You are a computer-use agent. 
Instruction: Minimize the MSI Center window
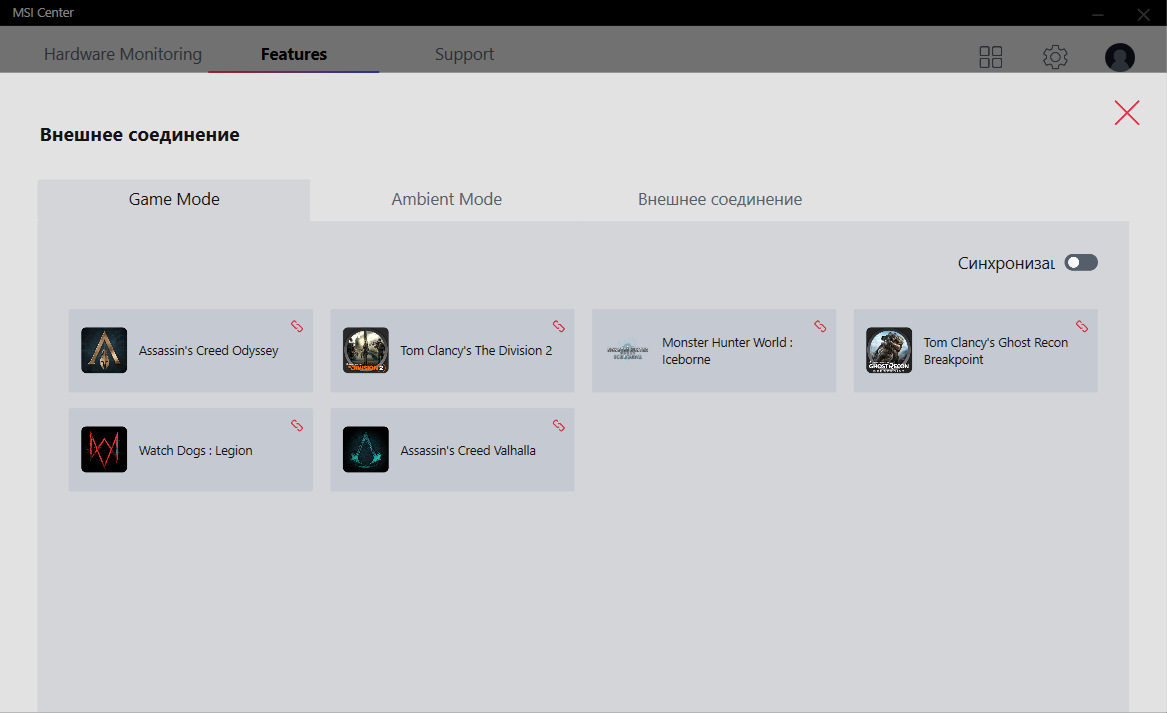click(x=1098, y=13)
